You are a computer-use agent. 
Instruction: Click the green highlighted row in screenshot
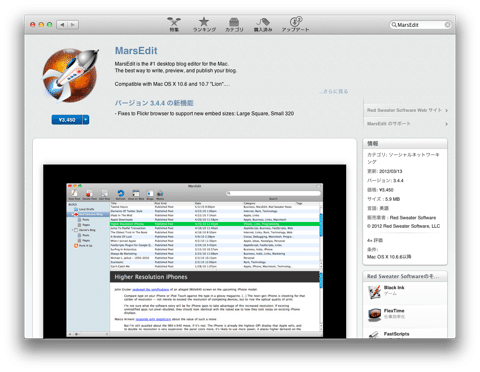click(215, 224)
